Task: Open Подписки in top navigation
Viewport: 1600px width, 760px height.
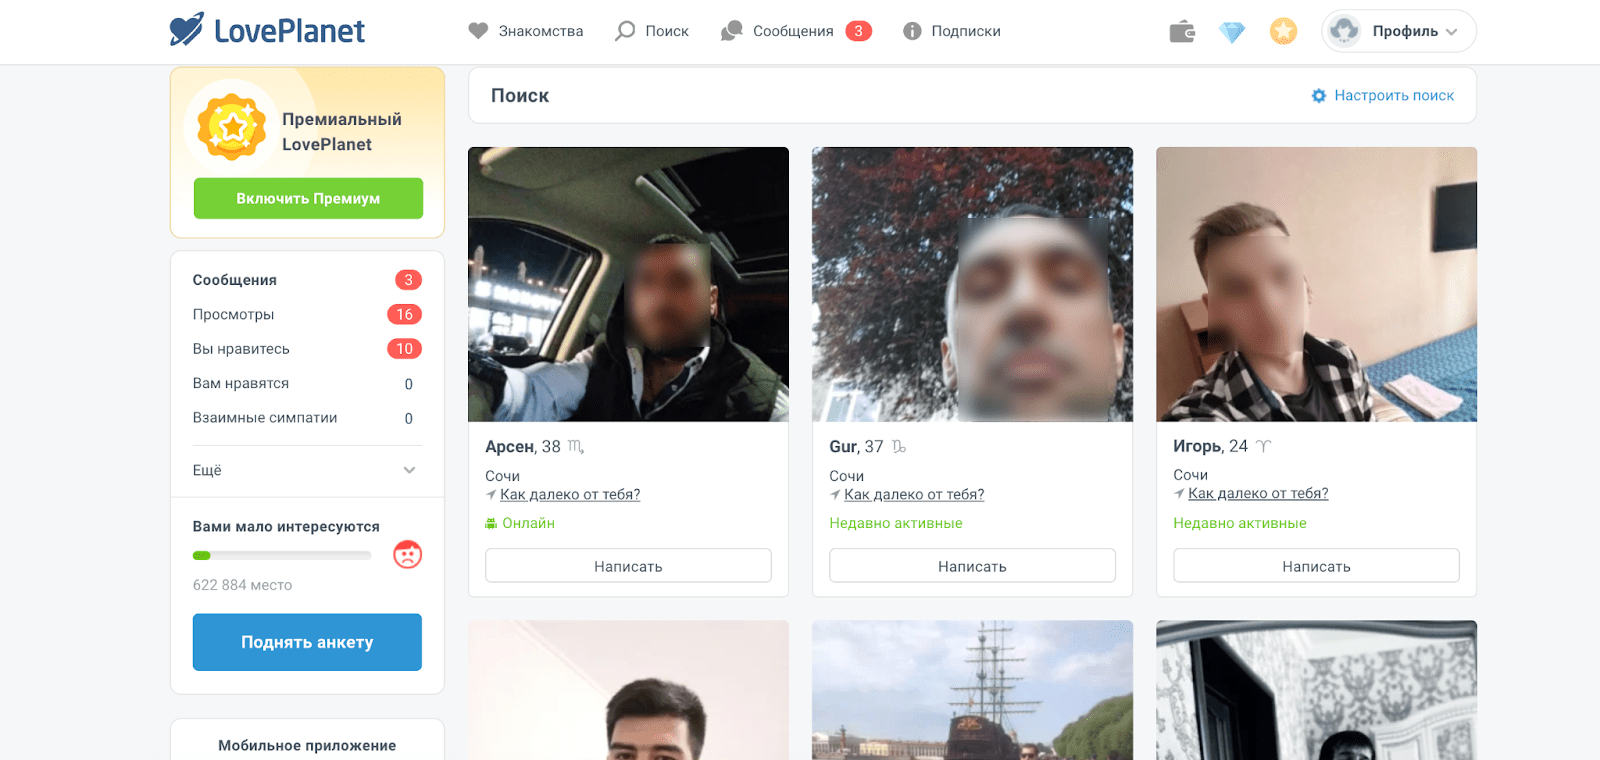Action: click(951, 31)
